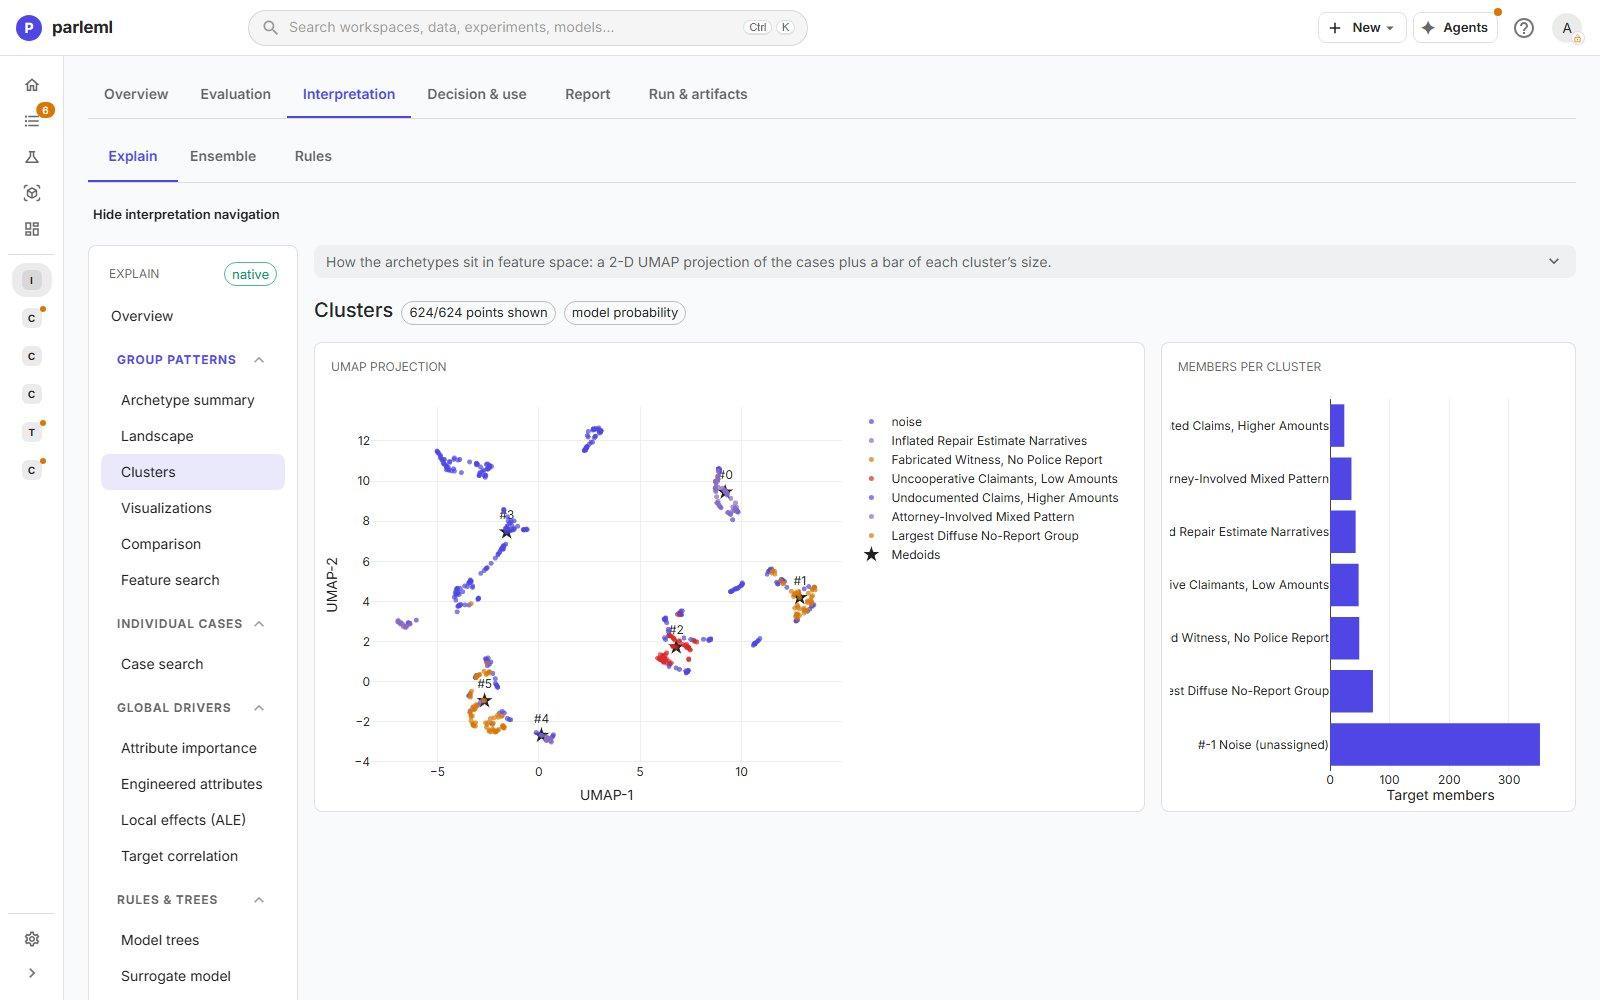Collapse the Individual Cases section
The height and width of the screenshot is (1000, 1600).
pyautogui.click(x=259, y=624)
